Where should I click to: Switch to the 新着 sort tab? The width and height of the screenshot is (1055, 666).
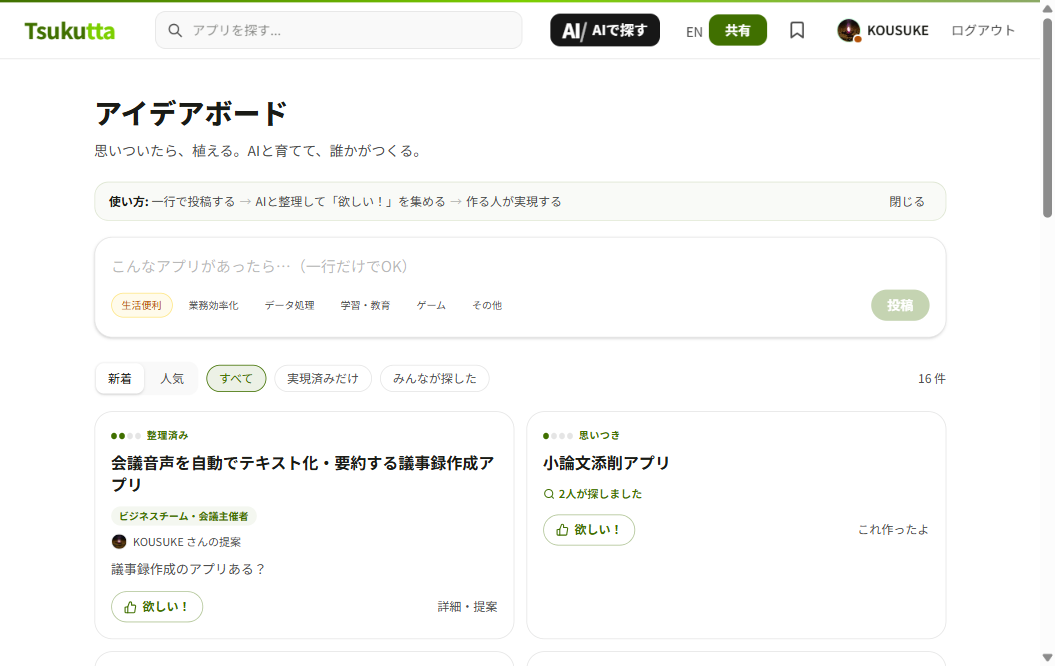(x=120, y=379)
